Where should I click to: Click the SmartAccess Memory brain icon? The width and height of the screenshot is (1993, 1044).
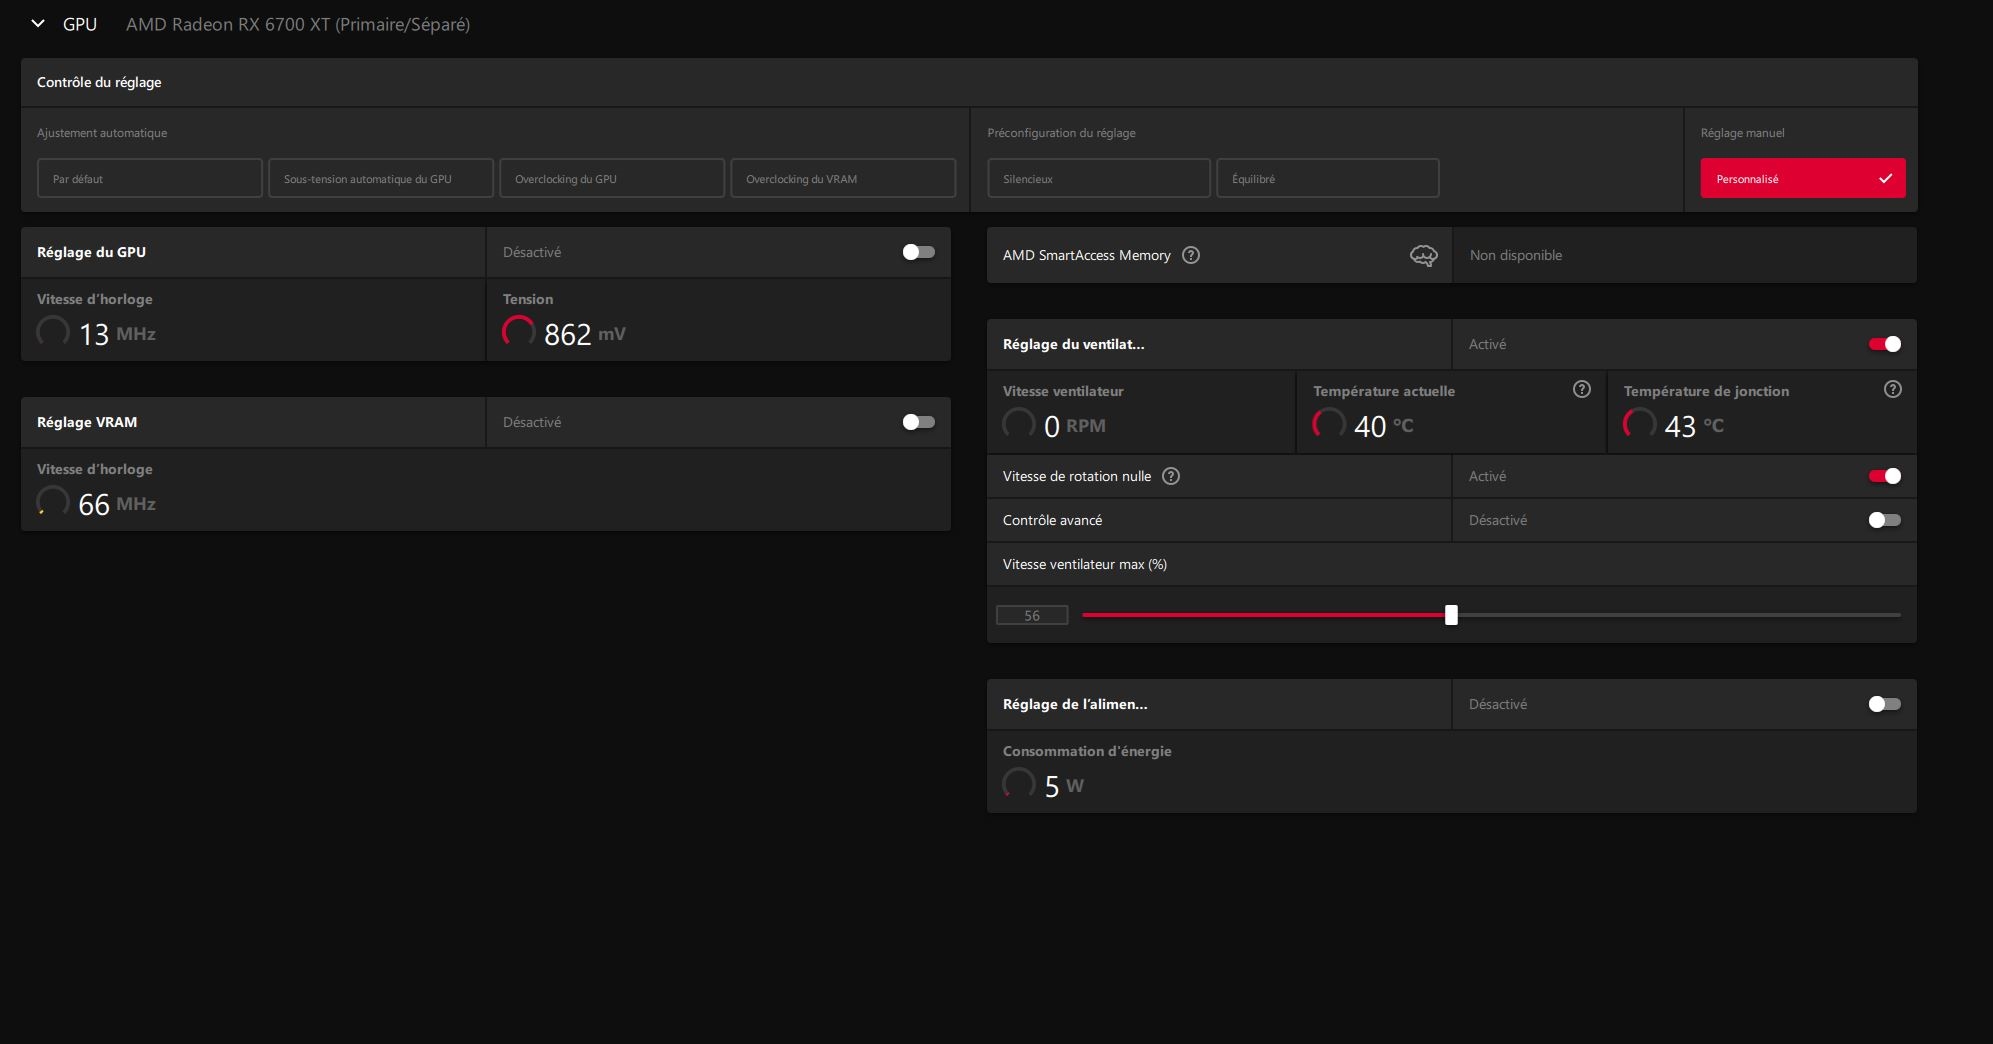click(1423, 256)
